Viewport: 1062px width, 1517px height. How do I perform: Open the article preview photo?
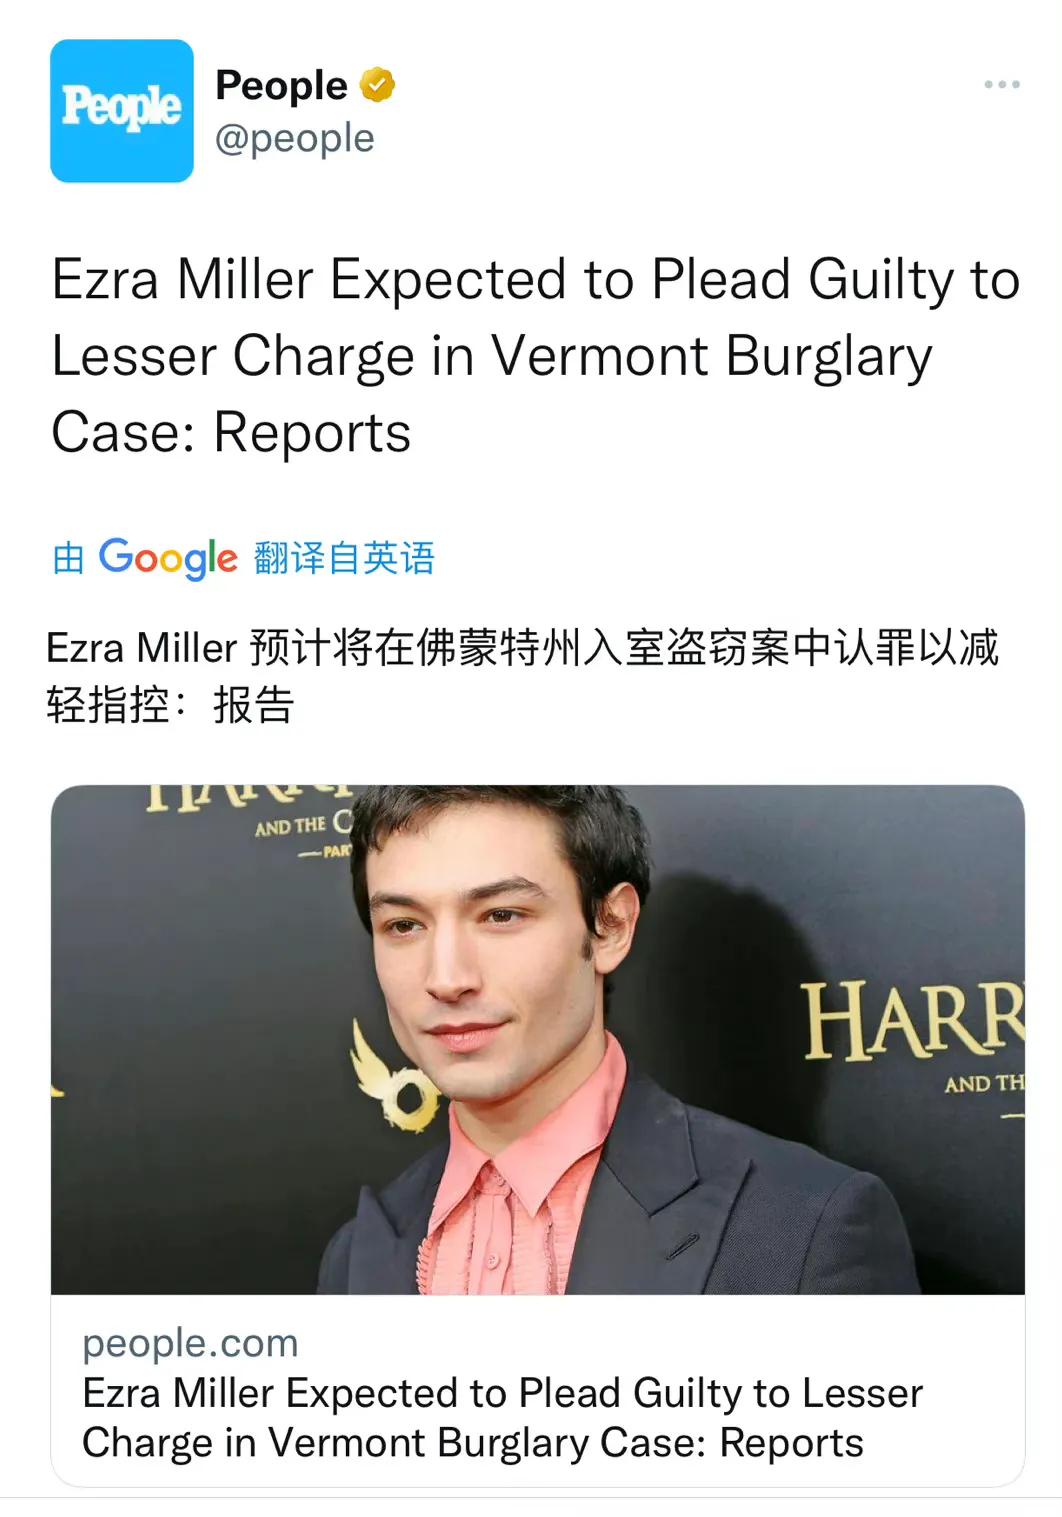tap(538, 1040)
